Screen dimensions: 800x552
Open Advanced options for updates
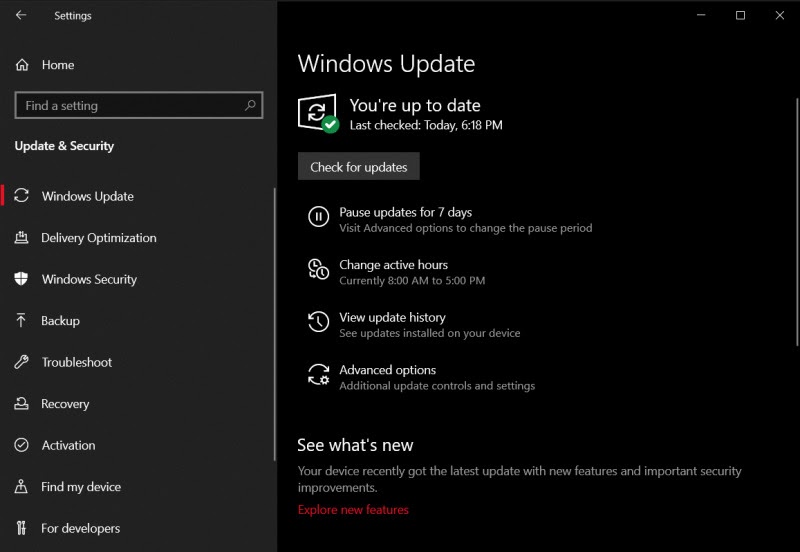pyautogui.click(x=388, y=369)
